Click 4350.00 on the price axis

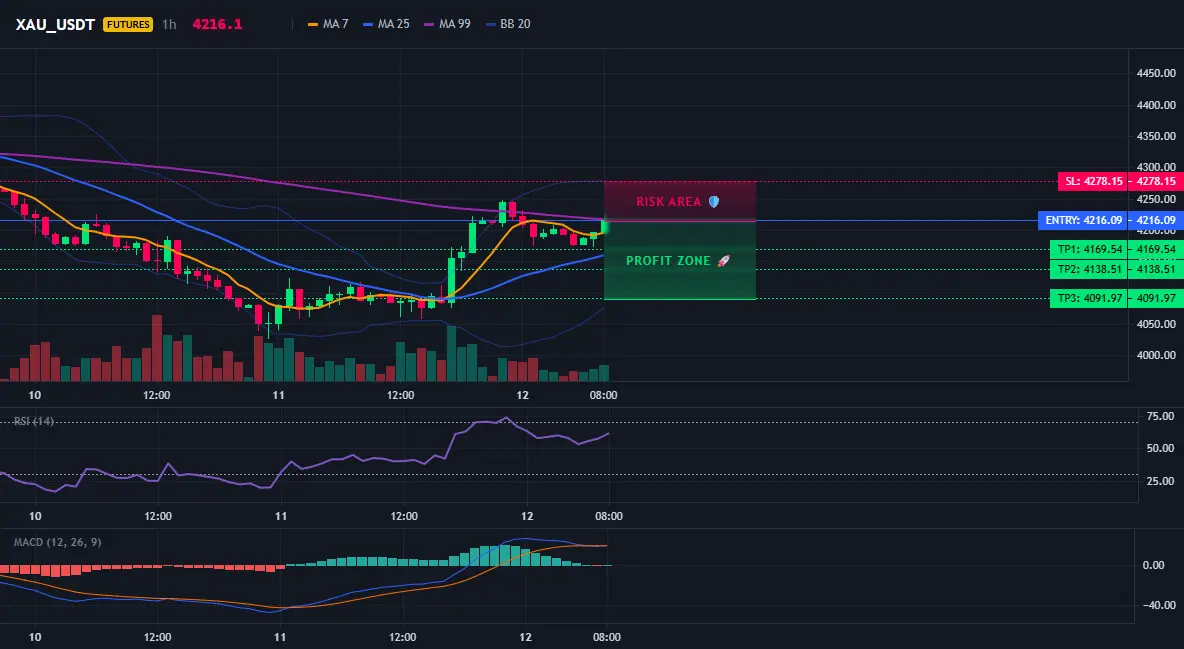pyautogui.click(x=1156, y=137)
